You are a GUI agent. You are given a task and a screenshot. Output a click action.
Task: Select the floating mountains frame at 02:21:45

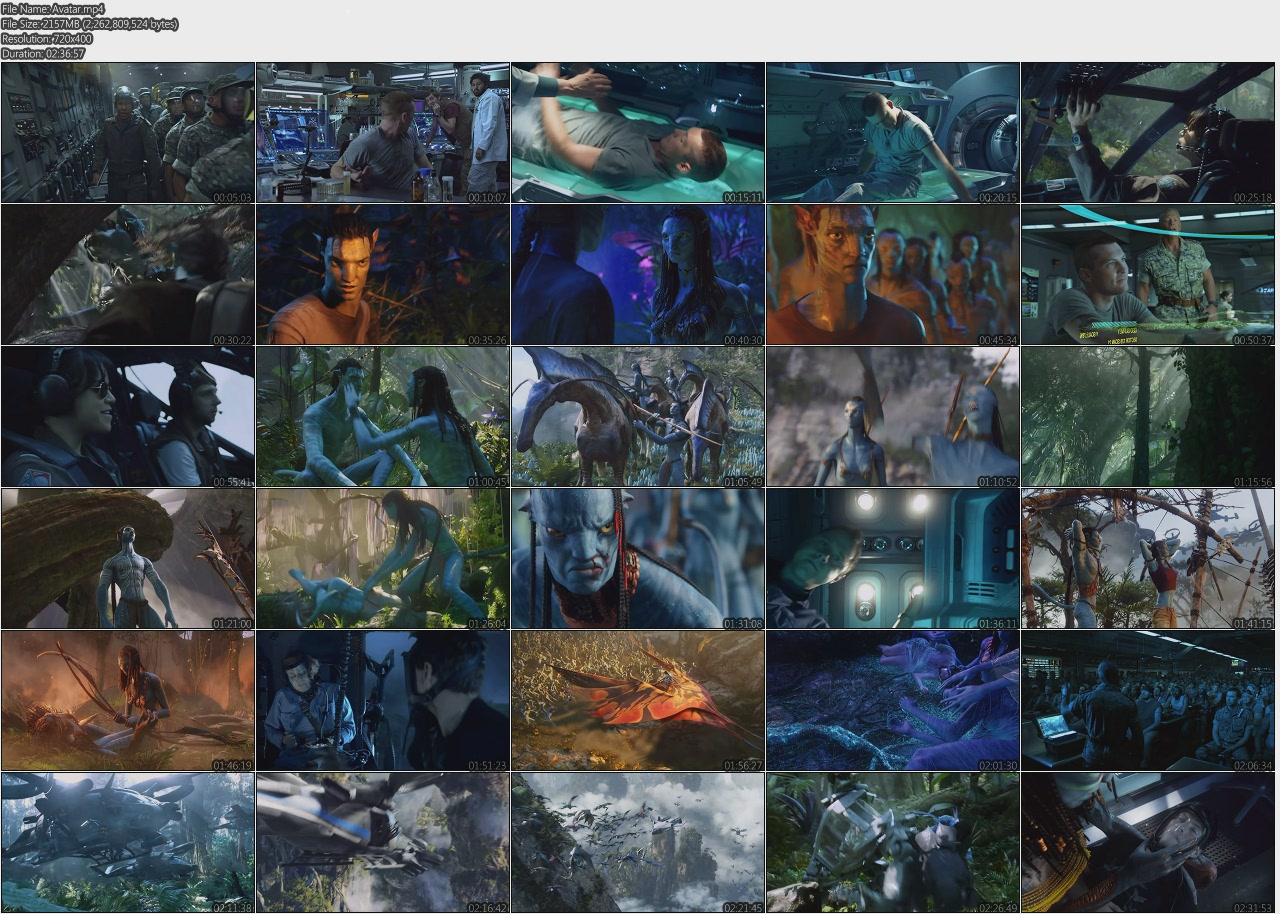click(x=638, y=843)
